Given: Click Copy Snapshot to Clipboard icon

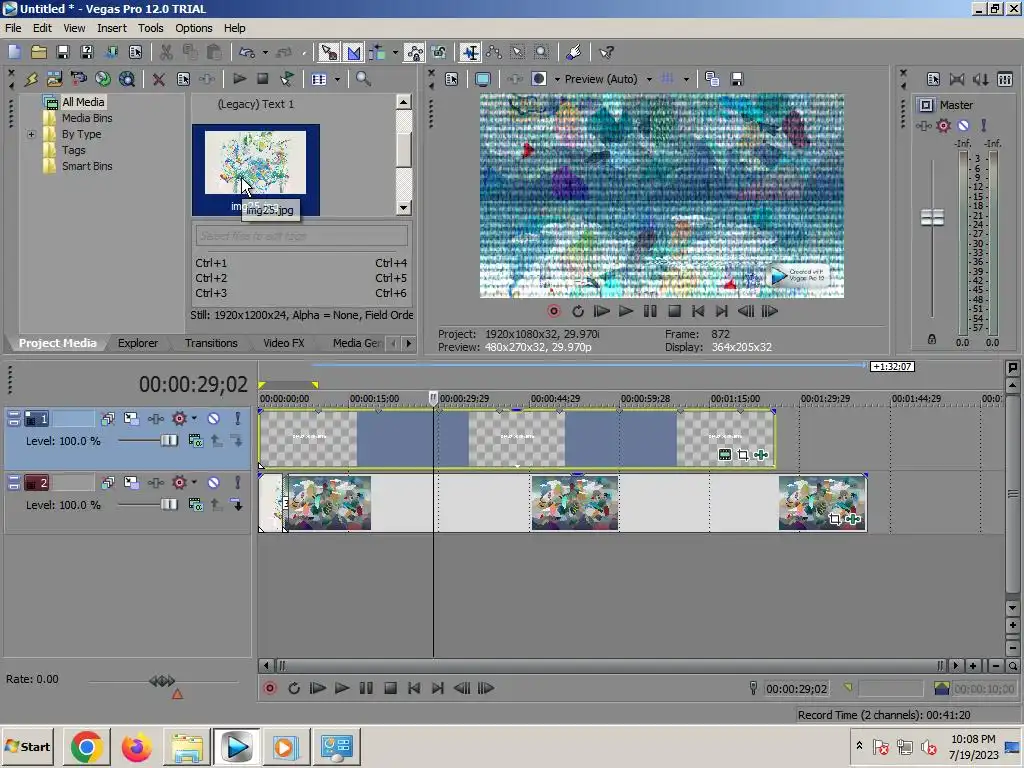Looking at the screenshot, I should tap(712, 79).
